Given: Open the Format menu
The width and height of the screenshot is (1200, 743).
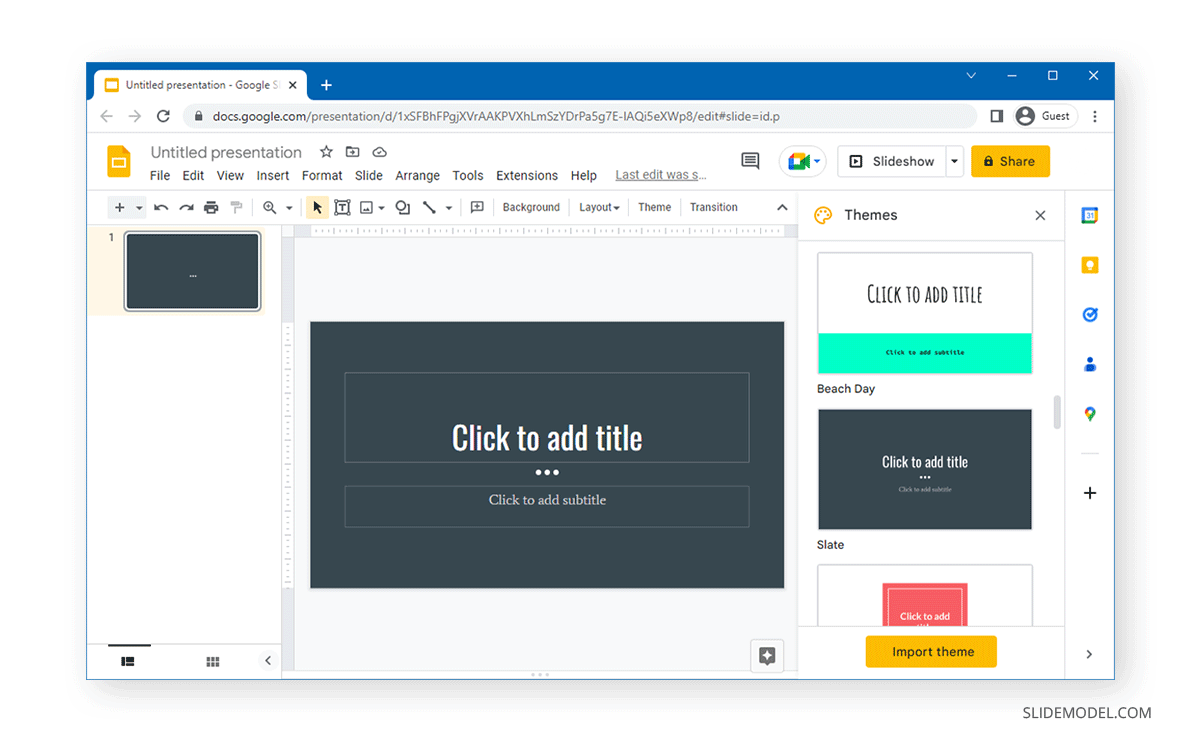Looking at the screenshot, I should [x=322, y=175].
